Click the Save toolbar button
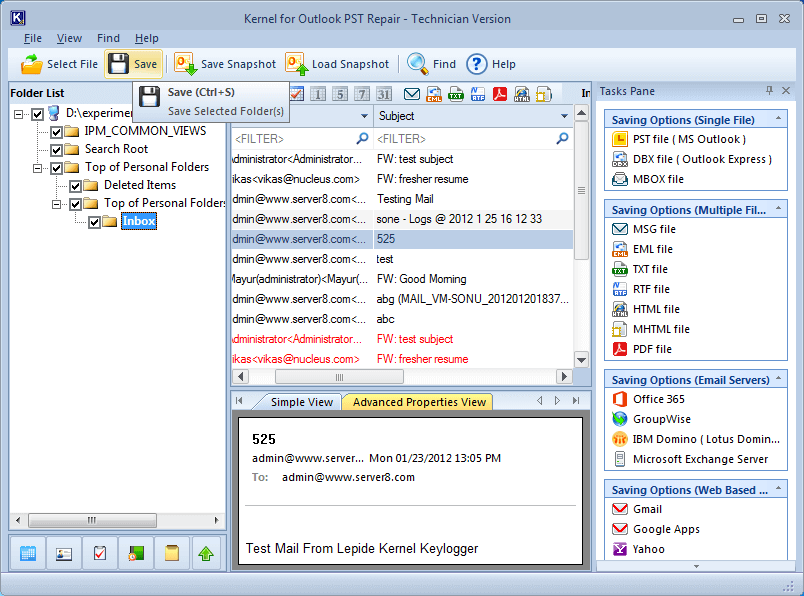Image resolution: width=804 pixels, height=596 pixels. point(133,64)
